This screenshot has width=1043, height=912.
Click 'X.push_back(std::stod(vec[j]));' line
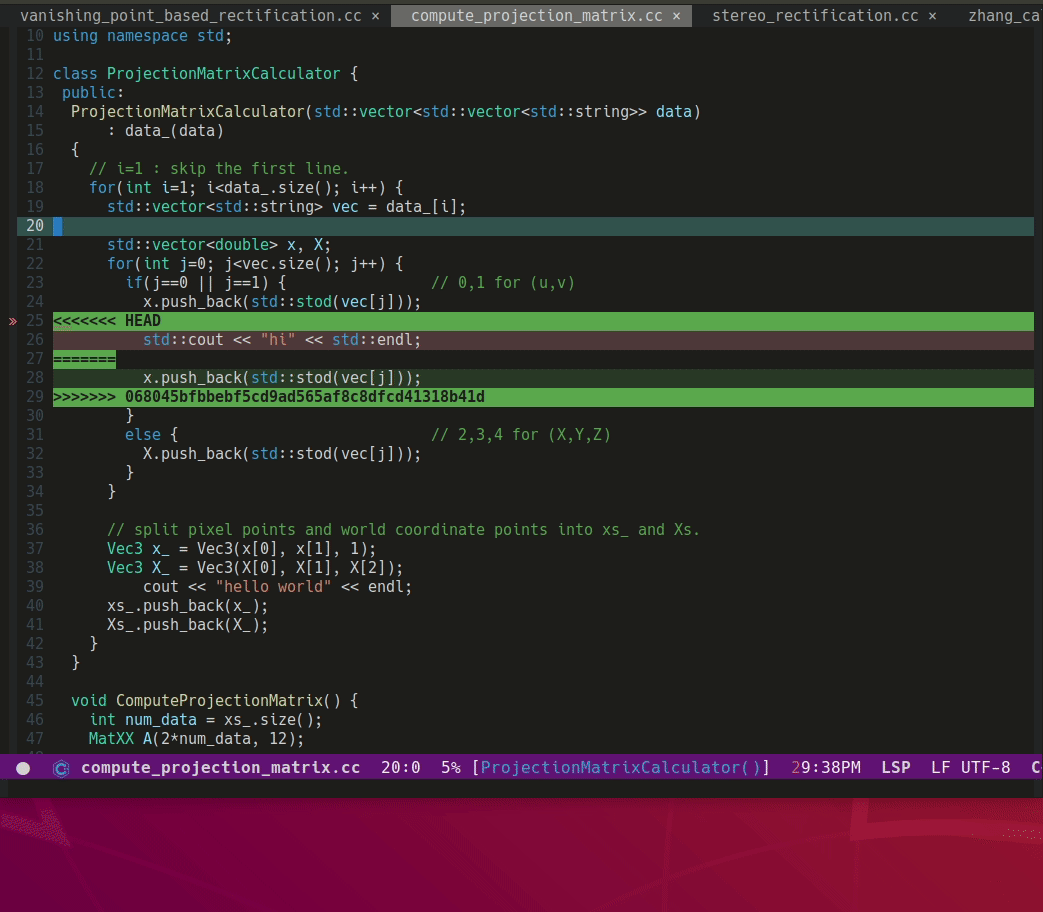tap(282, 454)
